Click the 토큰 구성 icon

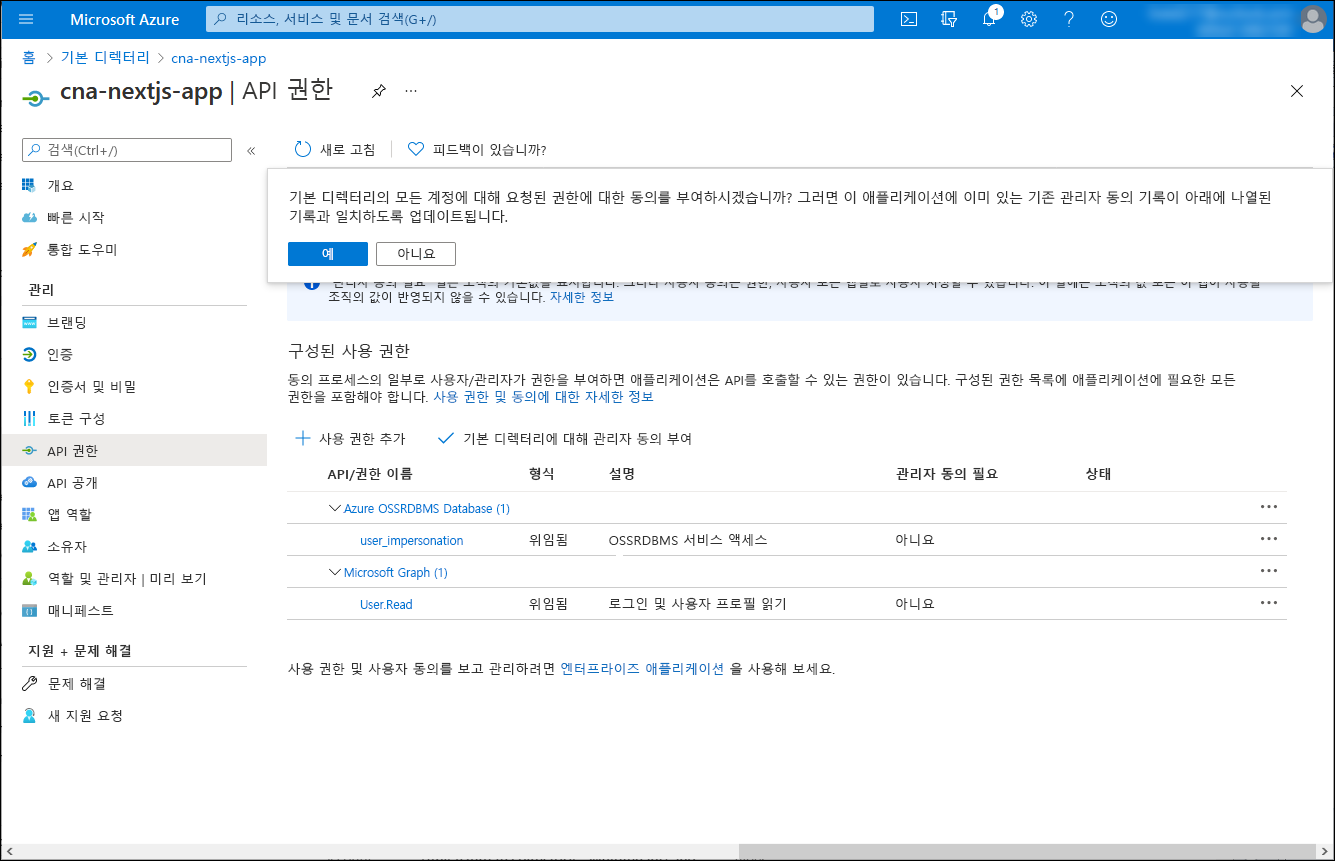pyautogui.click(x=29, y=418)
